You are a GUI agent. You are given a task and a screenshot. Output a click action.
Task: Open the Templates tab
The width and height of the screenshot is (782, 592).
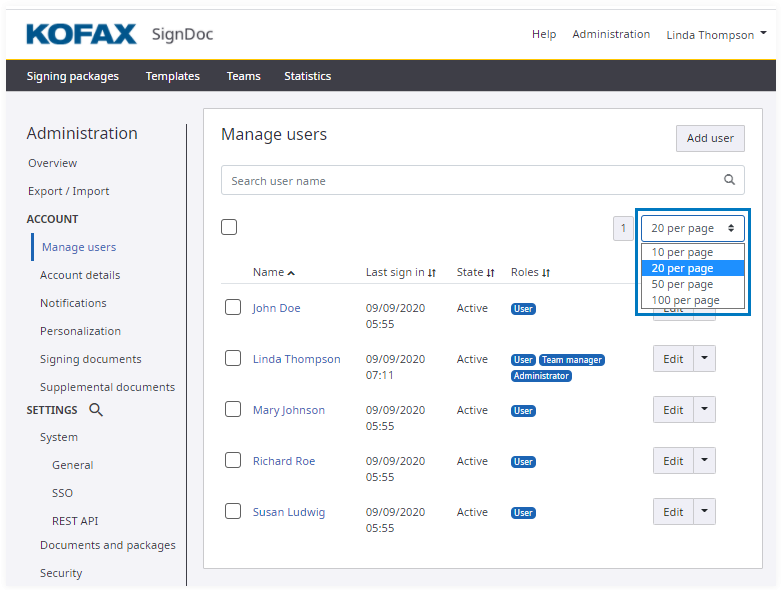pyautogui.click(x=172, y=76)
